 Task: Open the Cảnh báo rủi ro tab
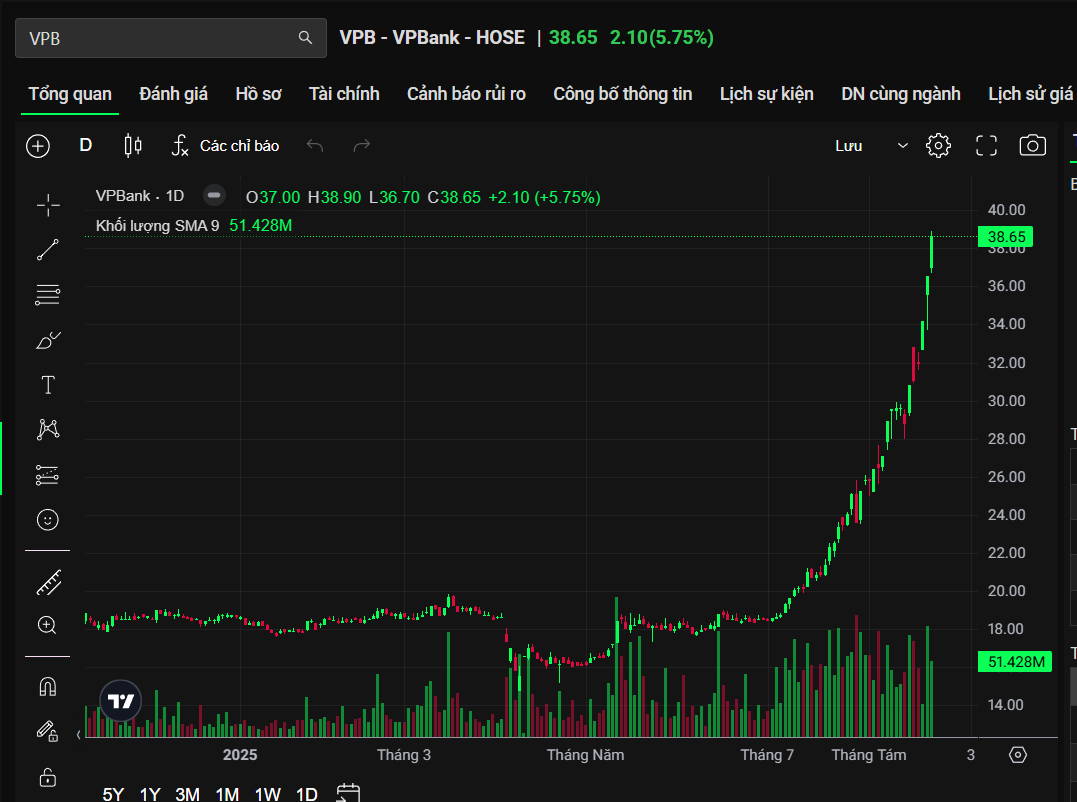click(x=466, y=94)
